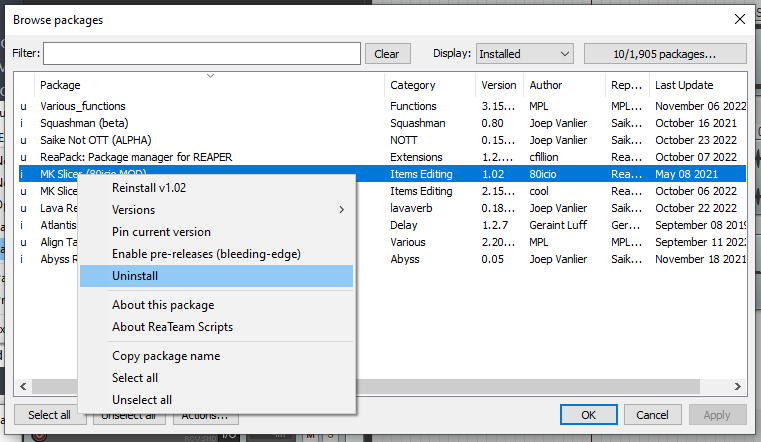Click the horizontal scrollbar right arrow
761x442 pixels.
(x=738, y=386)
